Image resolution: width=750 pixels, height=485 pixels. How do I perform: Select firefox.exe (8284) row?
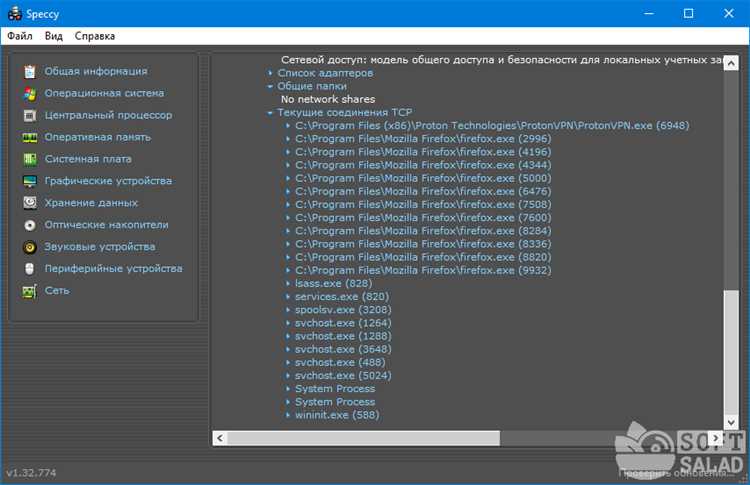point(423,231)
